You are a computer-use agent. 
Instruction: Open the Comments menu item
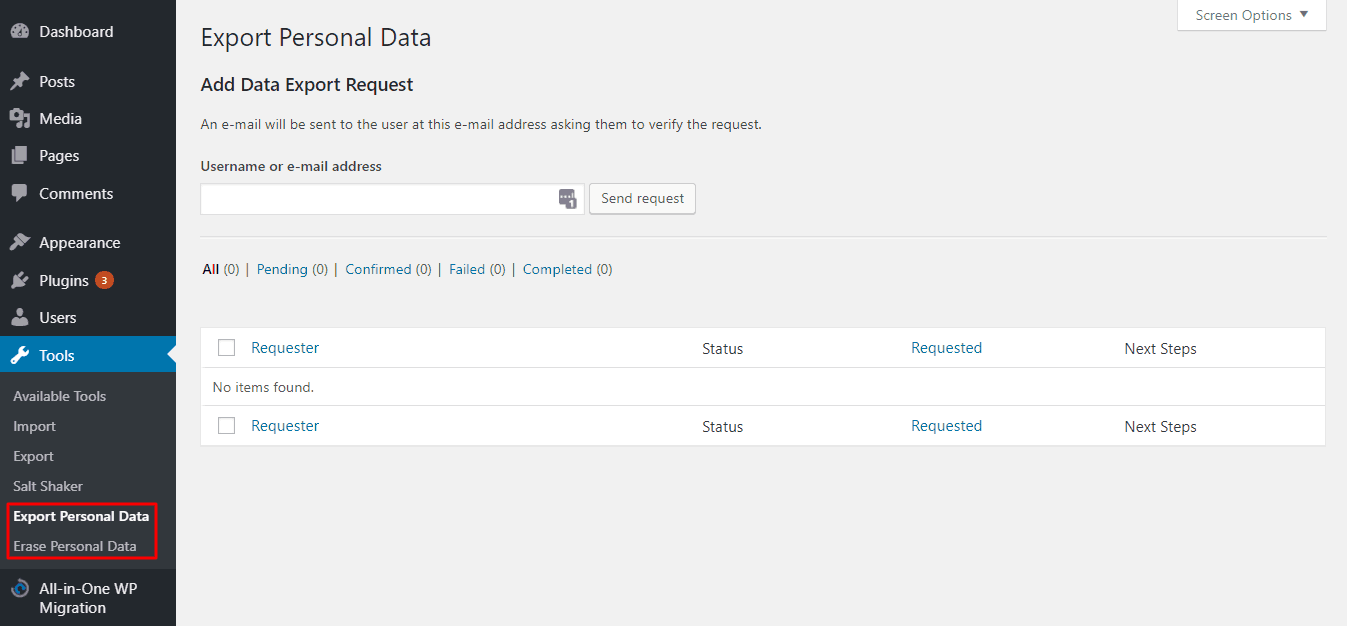tap(76, 194)
